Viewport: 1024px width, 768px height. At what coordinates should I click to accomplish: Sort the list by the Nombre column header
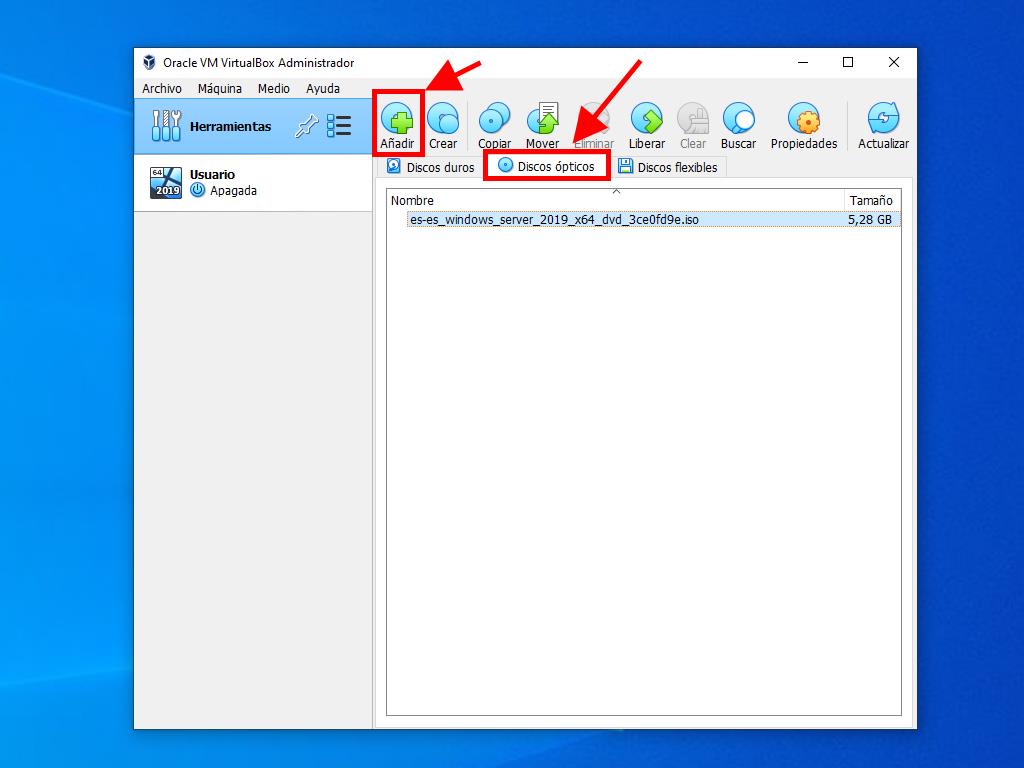615,200
